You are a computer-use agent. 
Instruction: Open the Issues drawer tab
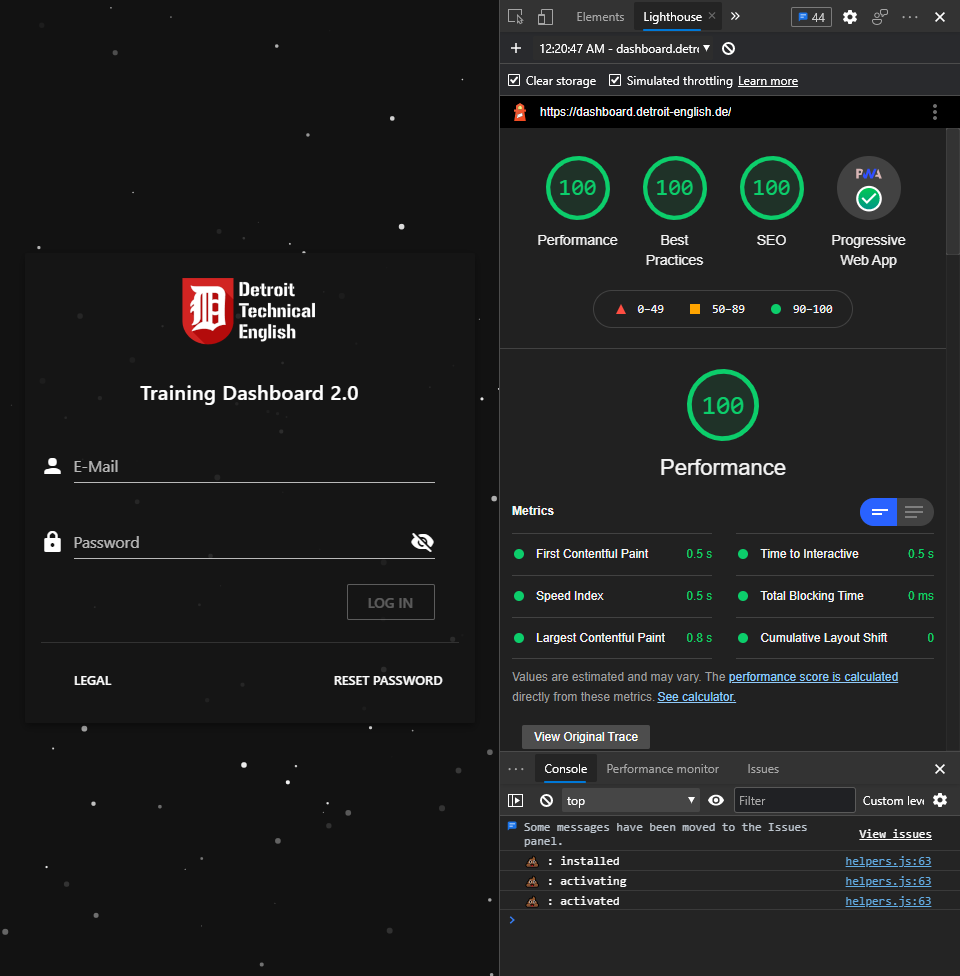coord(763,769)
